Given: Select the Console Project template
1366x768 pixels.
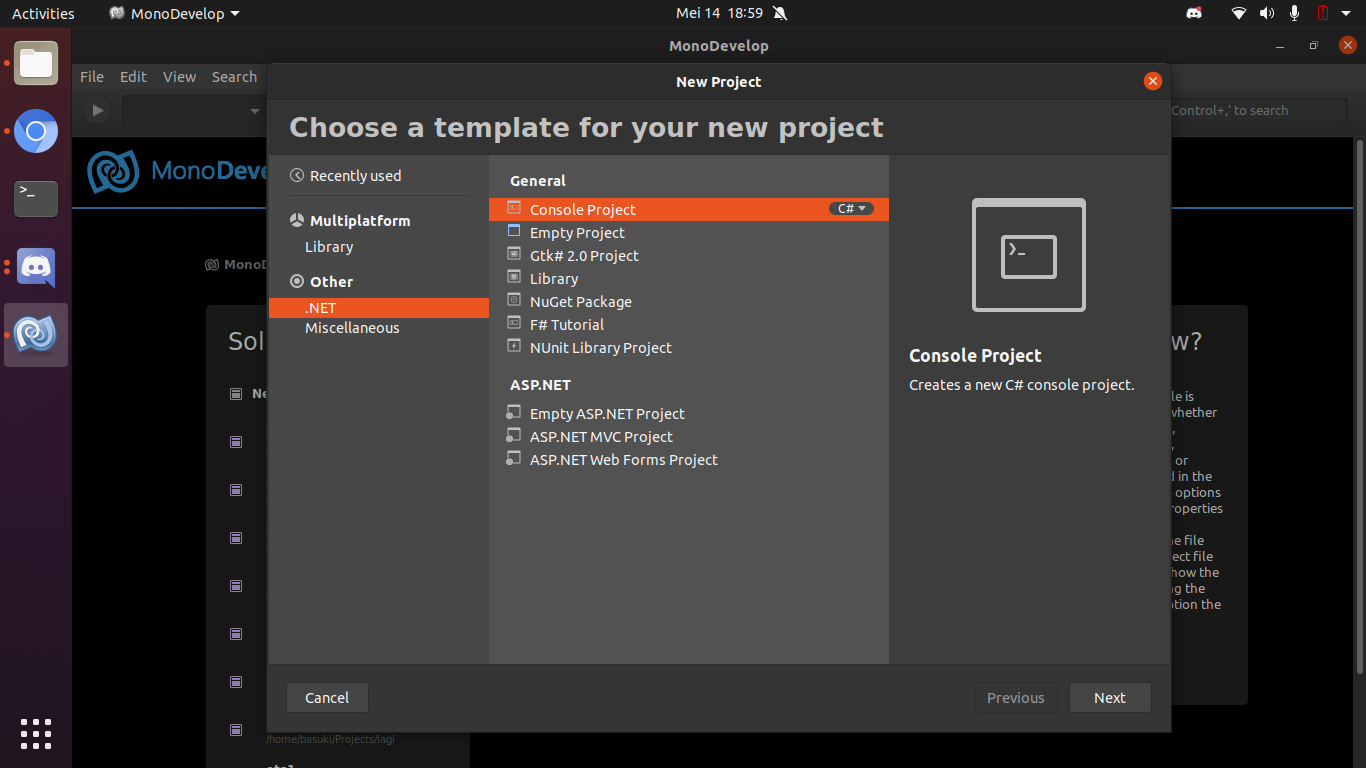Looking at the screenshot, I should click(x=688, y=209).
